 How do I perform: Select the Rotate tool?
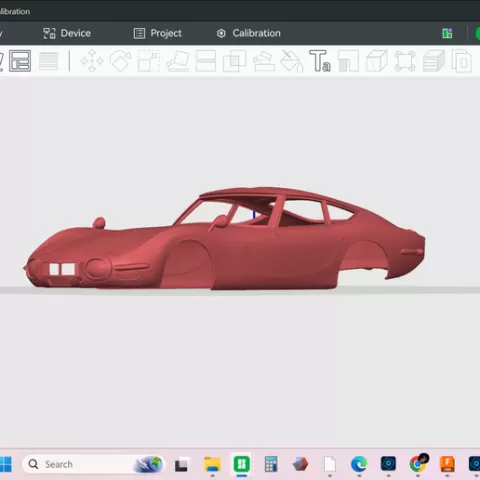(x=120, y=61)
